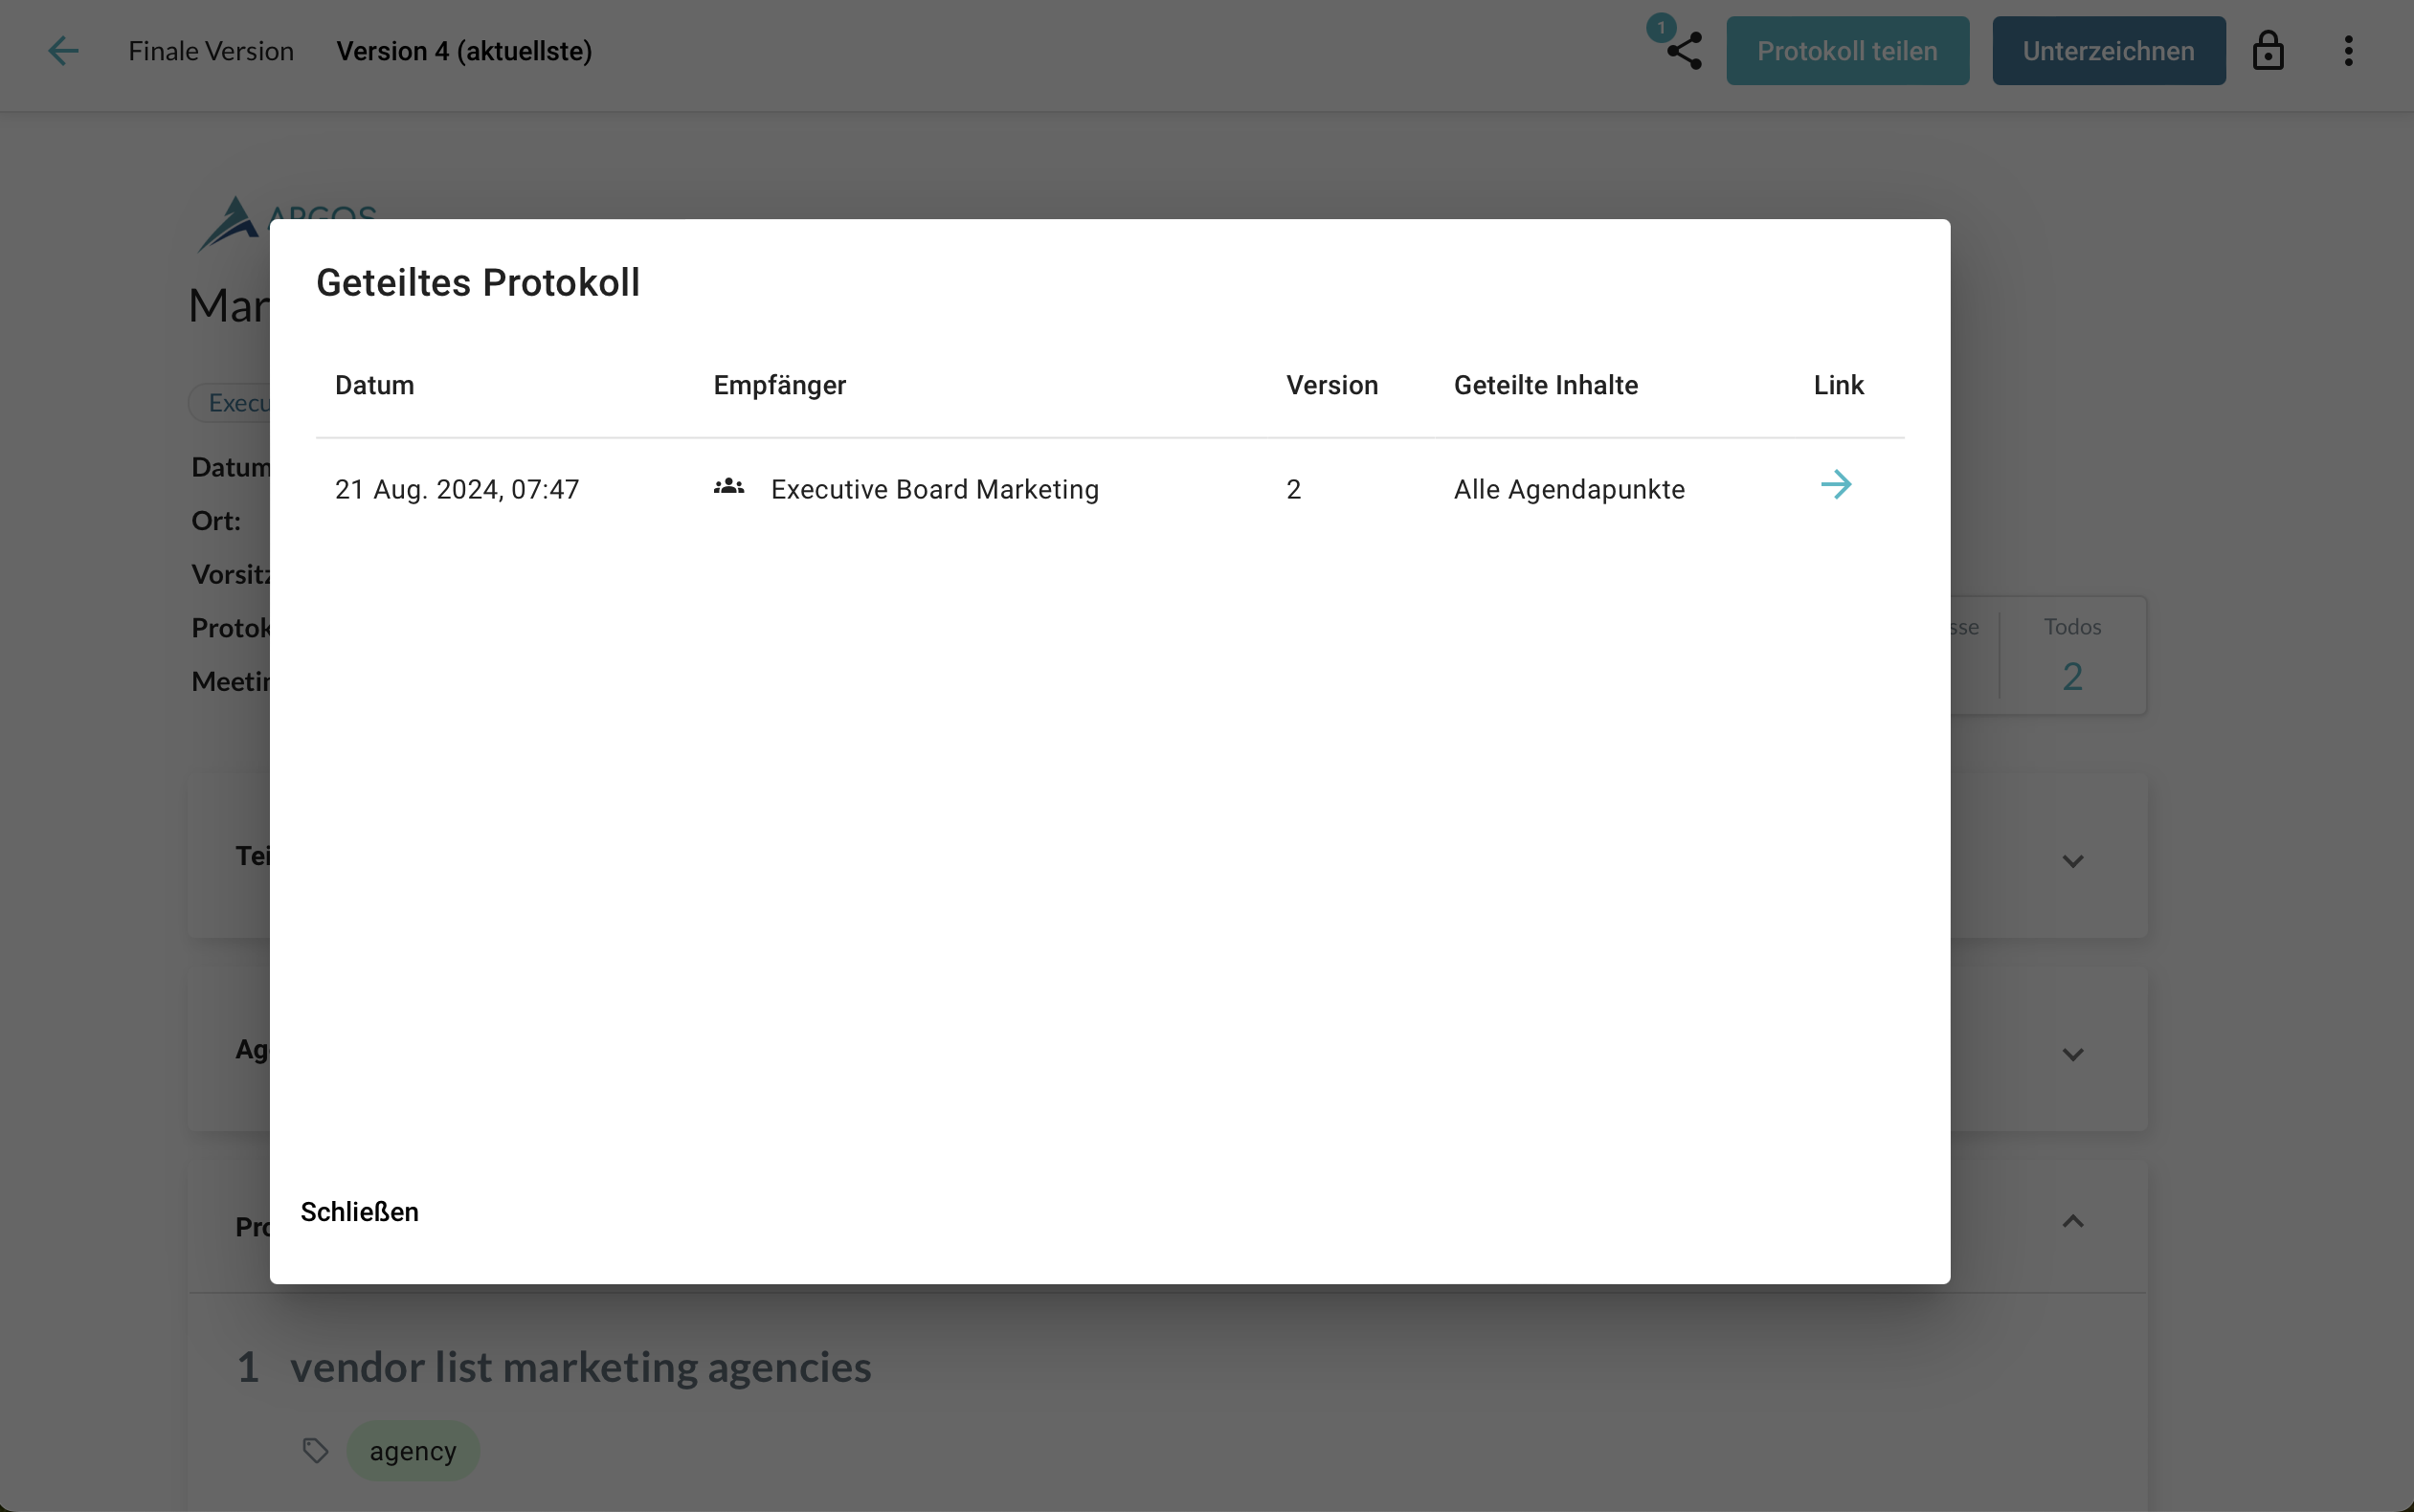This screenshot has height=1512, width=2414.
Task: Collapse the protocol section chevron
Action: (2072, 1222)
